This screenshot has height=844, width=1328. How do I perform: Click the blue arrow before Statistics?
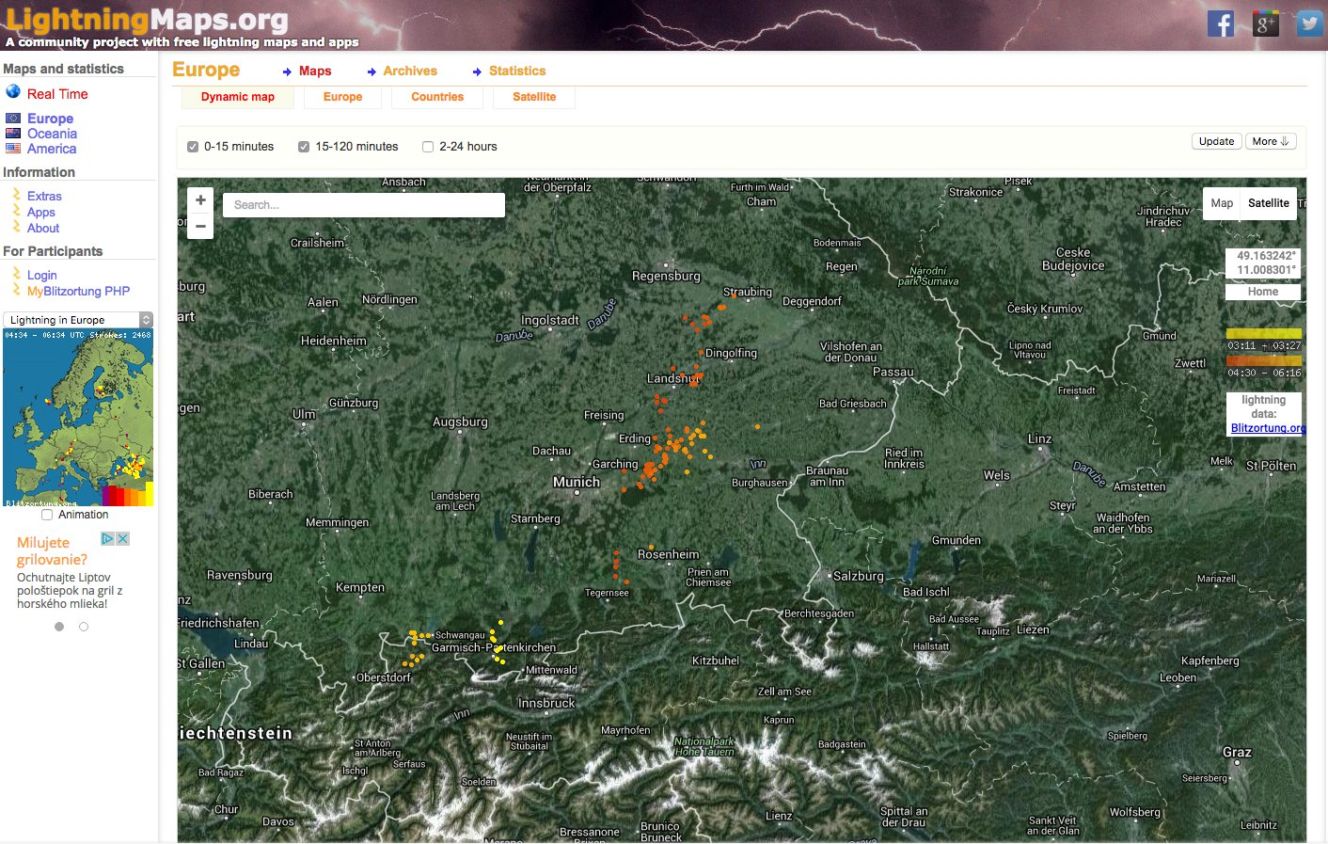tap(477, 72)
